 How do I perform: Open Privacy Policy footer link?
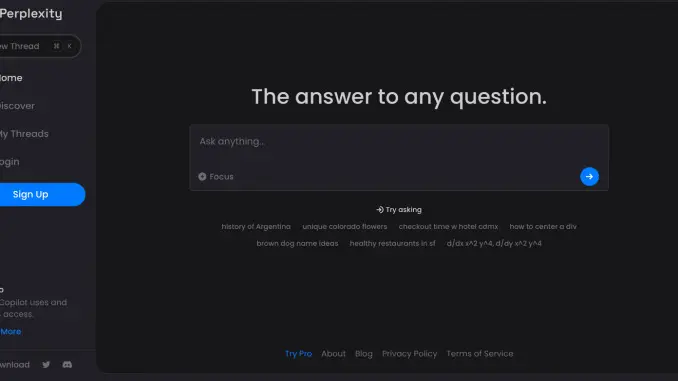(x=409, y=354)
